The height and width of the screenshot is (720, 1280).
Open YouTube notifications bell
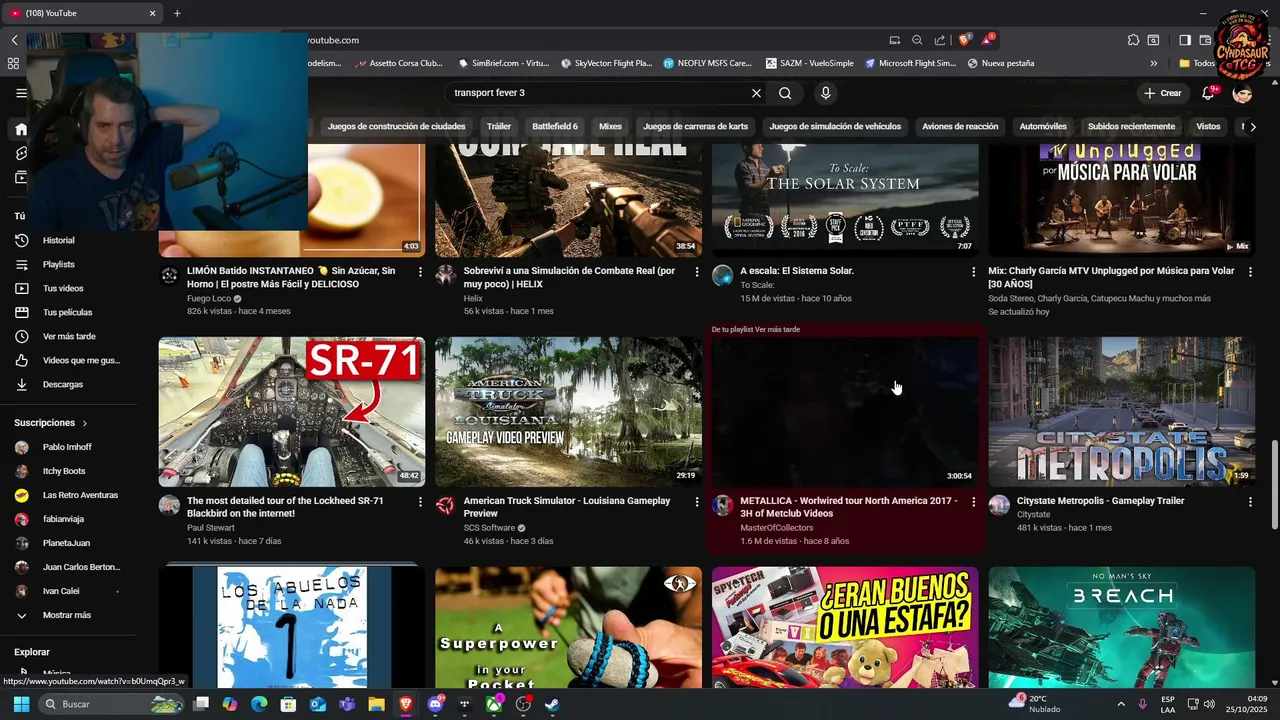(x=1209, y=93)
